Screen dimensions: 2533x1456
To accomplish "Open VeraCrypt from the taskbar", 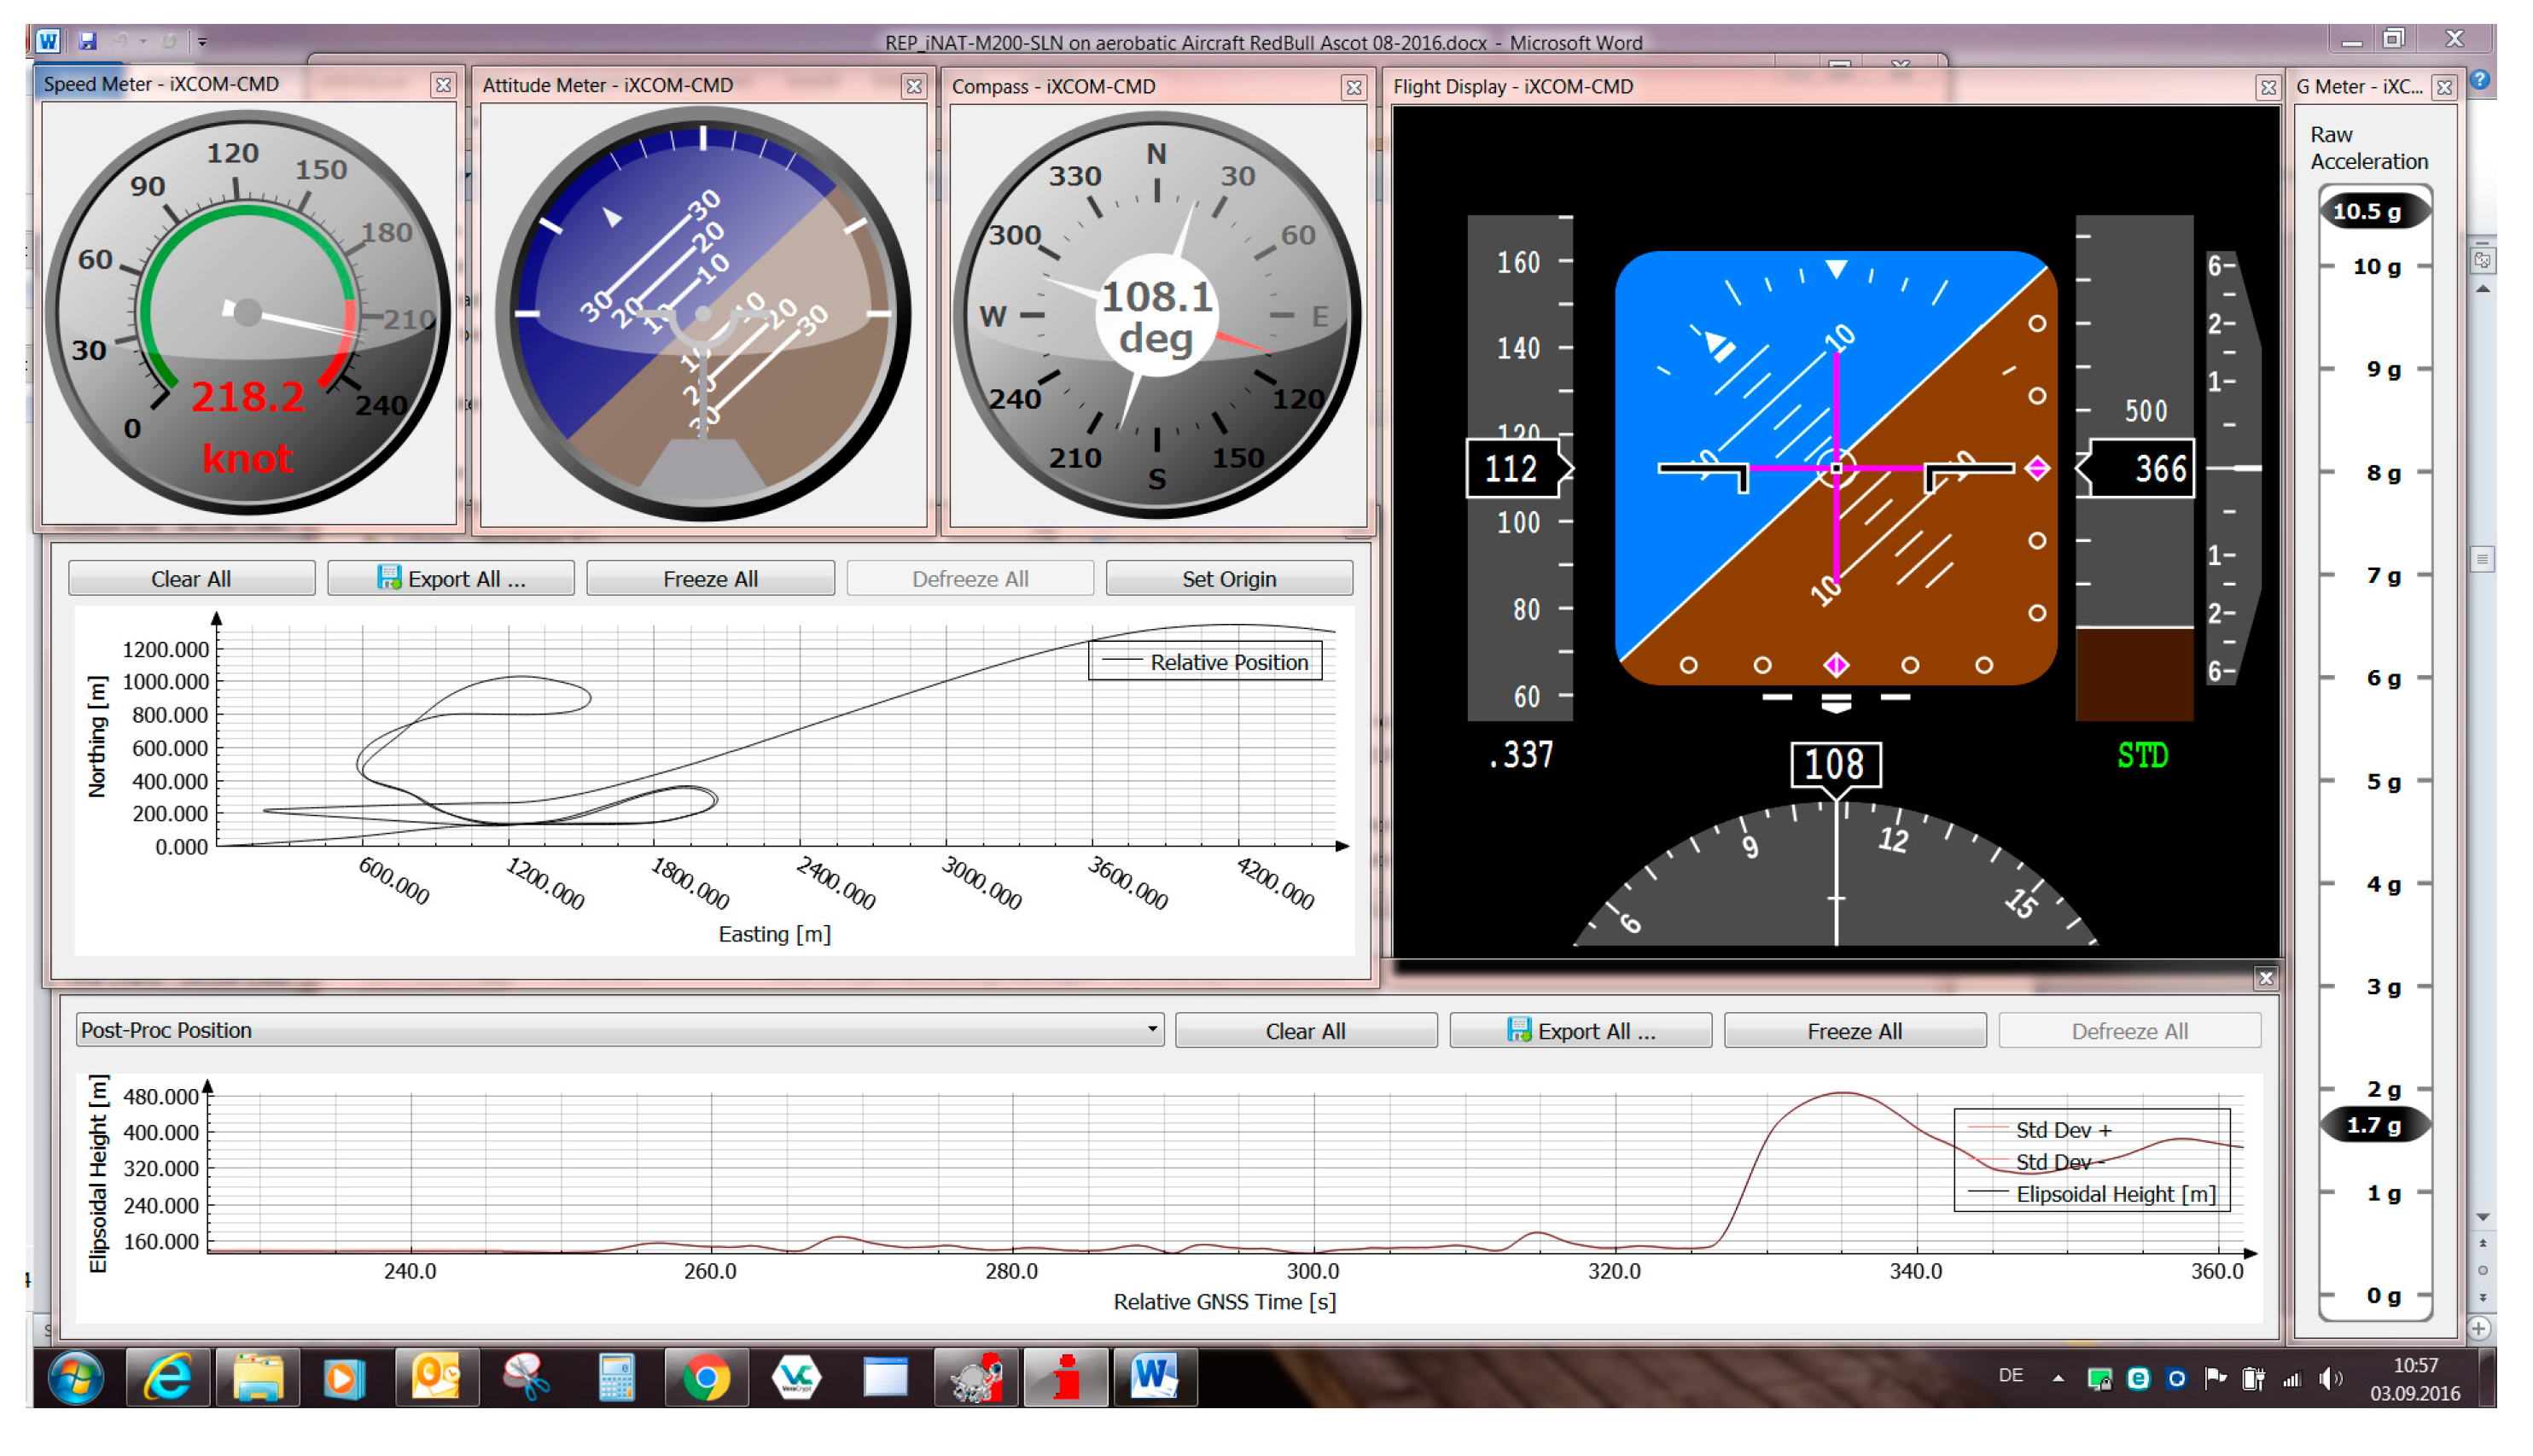I will pos(796,1378).
